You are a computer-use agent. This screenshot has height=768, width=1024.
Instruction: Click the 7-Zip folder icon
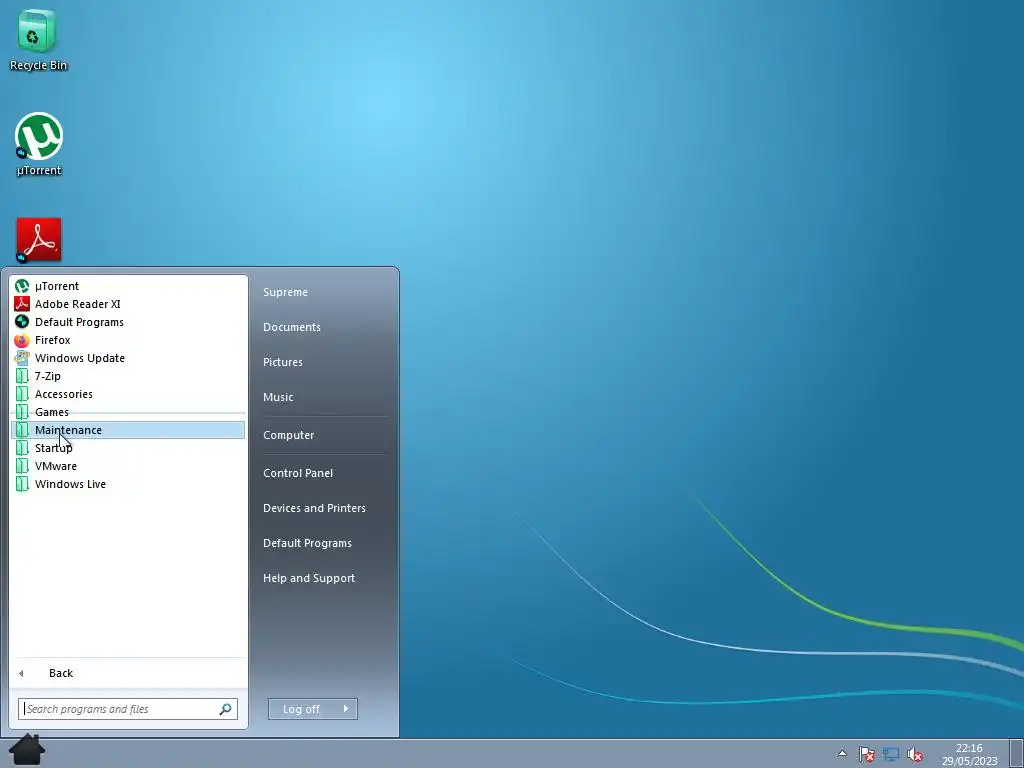click(22, 376)
